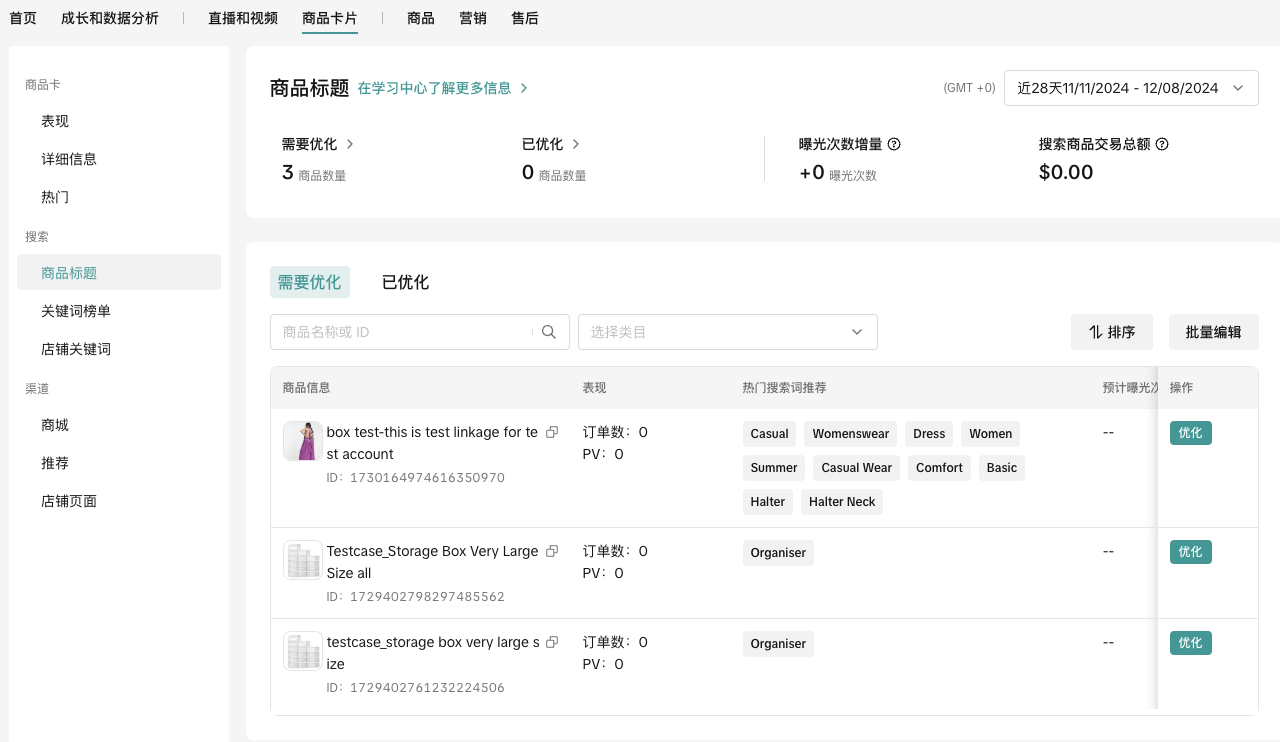Select the Womenswear keyword tag
The width and height of the screenshot is (1280, 742).
[x=850, y=434]
